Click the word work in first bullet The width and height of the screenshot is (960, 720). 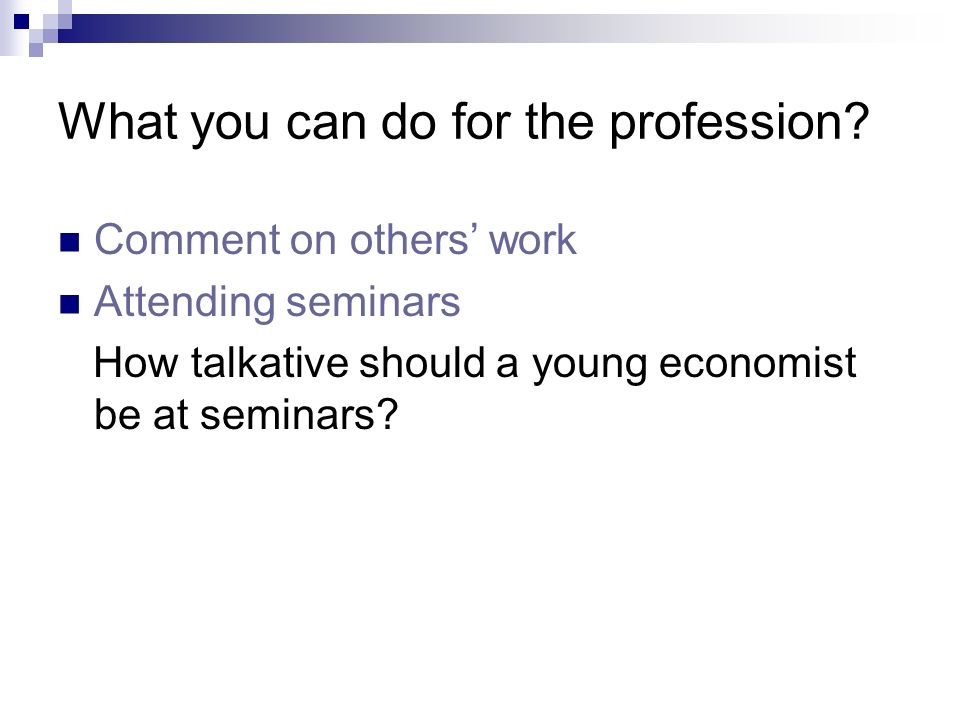[x=533, y=239]
